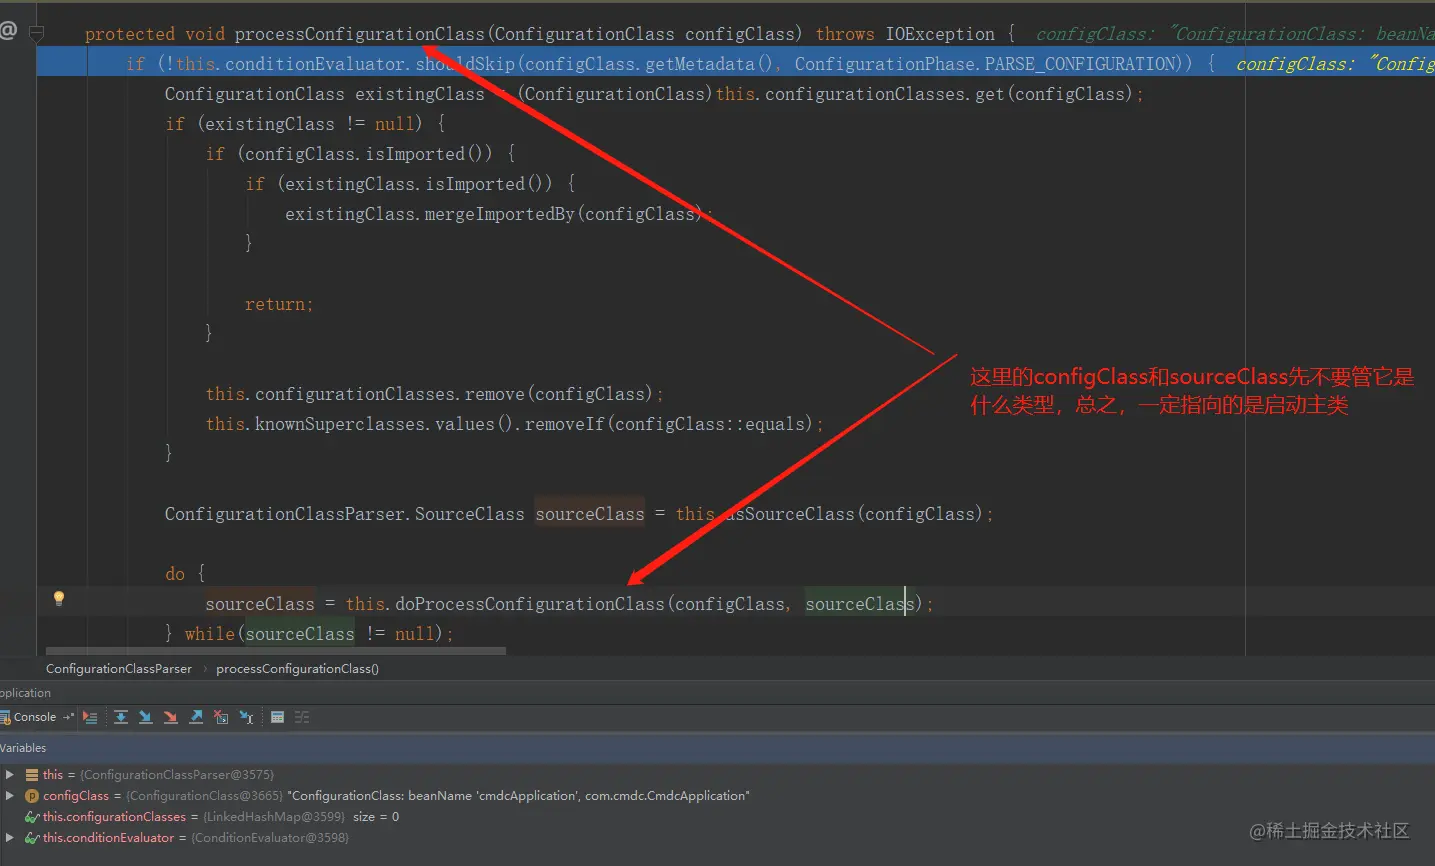1435x866 pixels.
Task: Click the 'com.cmdc.CmdcApplication' value text
Action: (667, 796)
